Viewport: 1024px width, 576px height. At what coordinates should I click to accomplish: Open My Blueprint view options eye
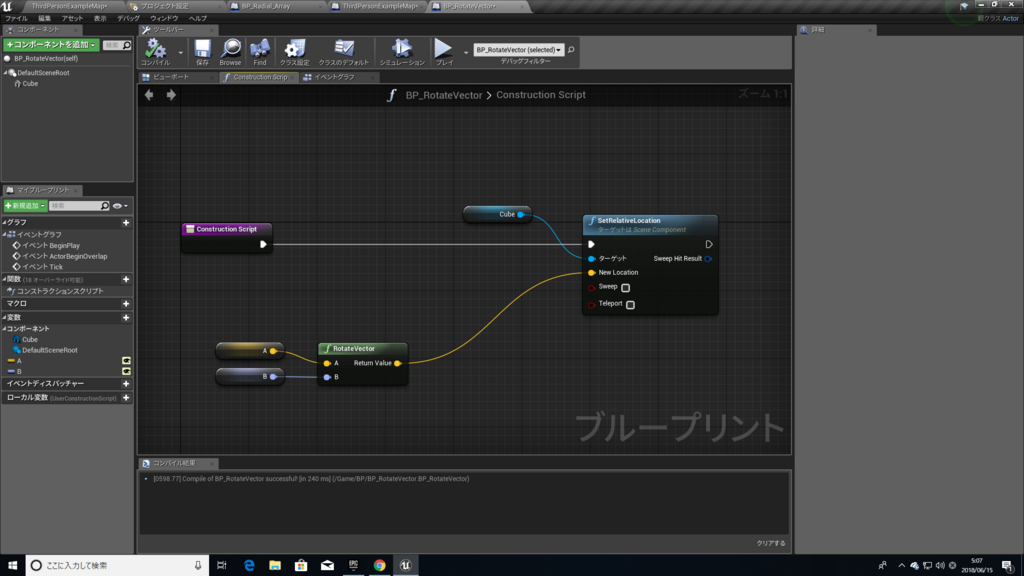120,206
